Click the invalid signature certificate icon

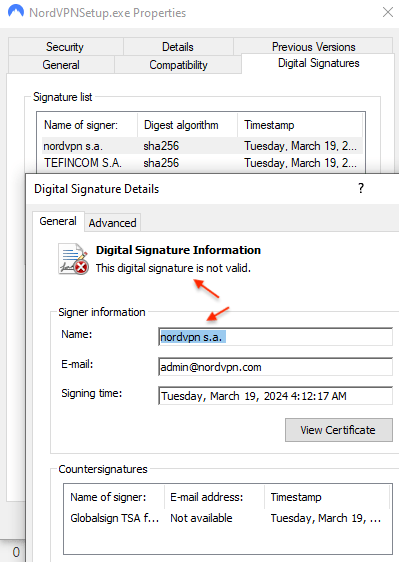click(x=73, y=259)
